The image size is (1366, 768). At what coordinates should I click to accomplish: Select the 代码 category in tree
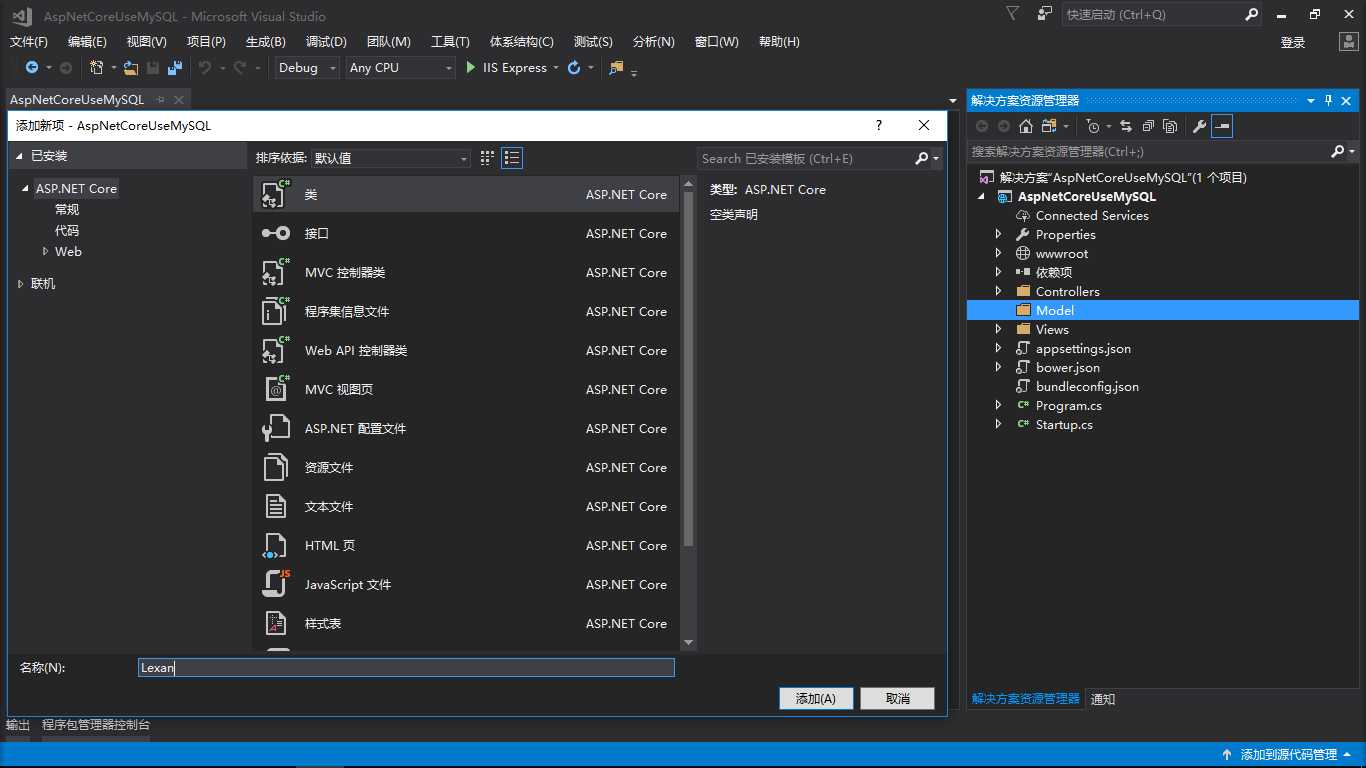(67, 230)
